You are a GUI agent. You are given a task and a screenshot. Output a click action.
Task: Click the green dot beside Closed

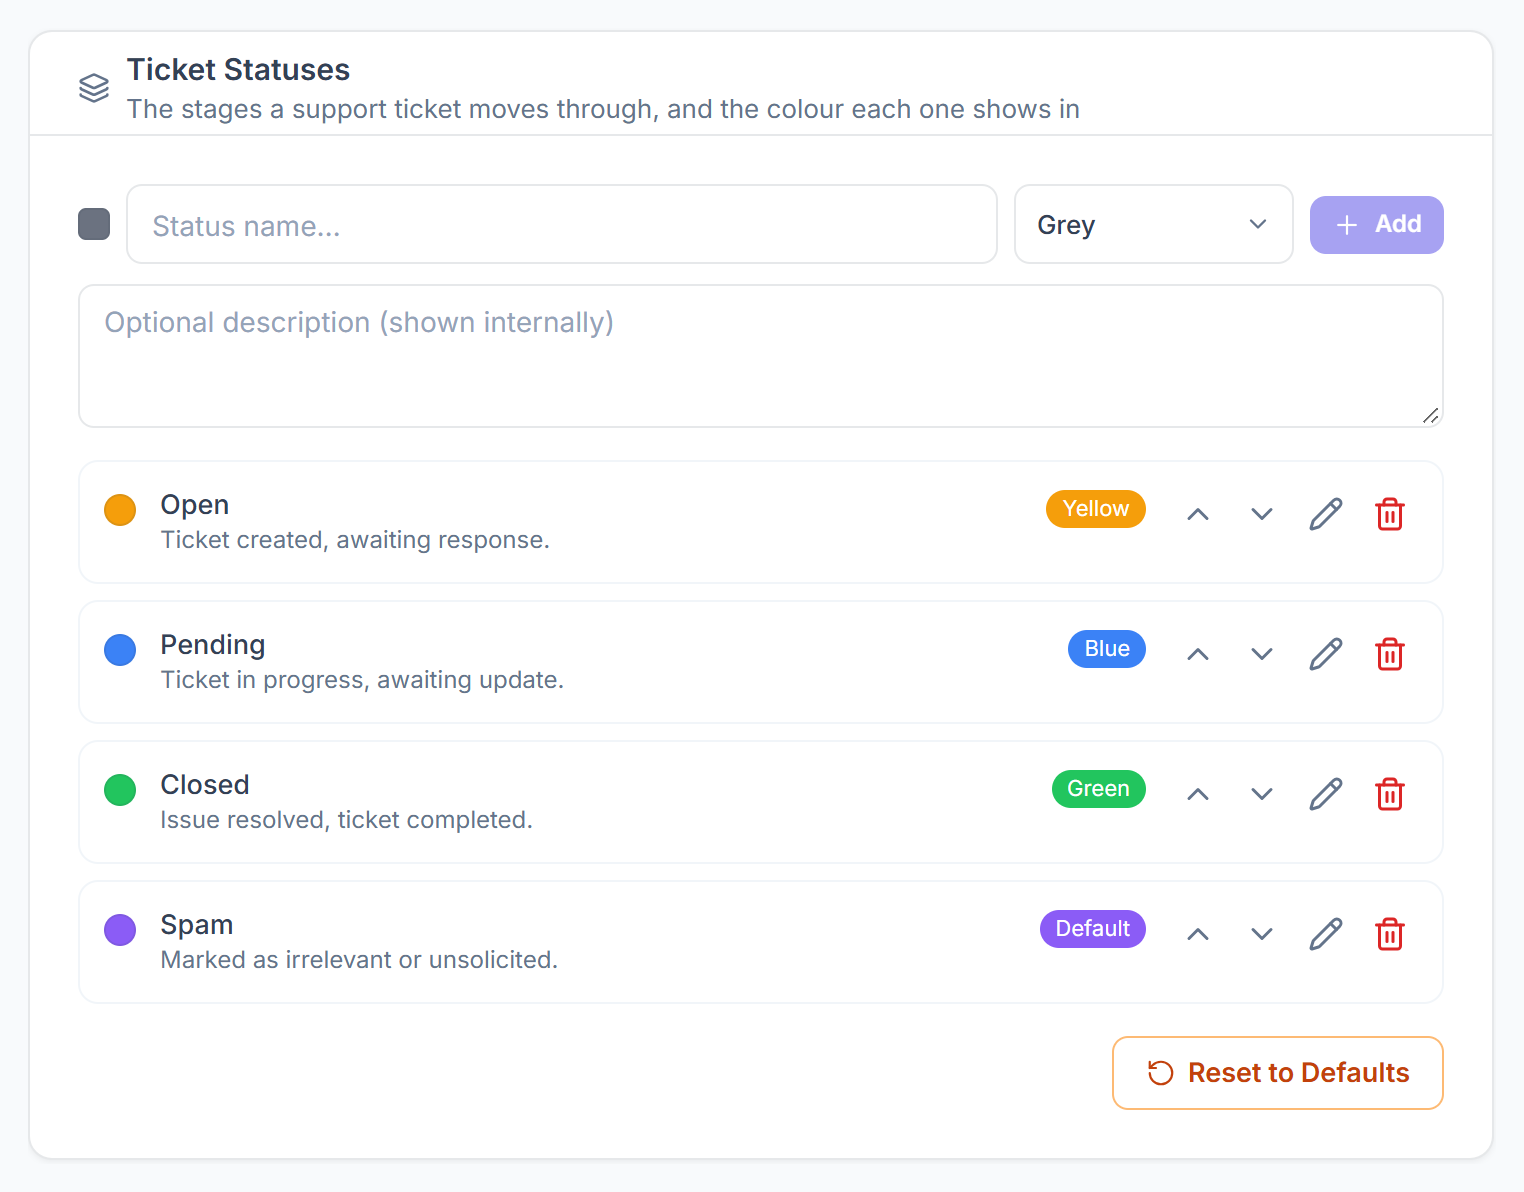tap(120, 790)
